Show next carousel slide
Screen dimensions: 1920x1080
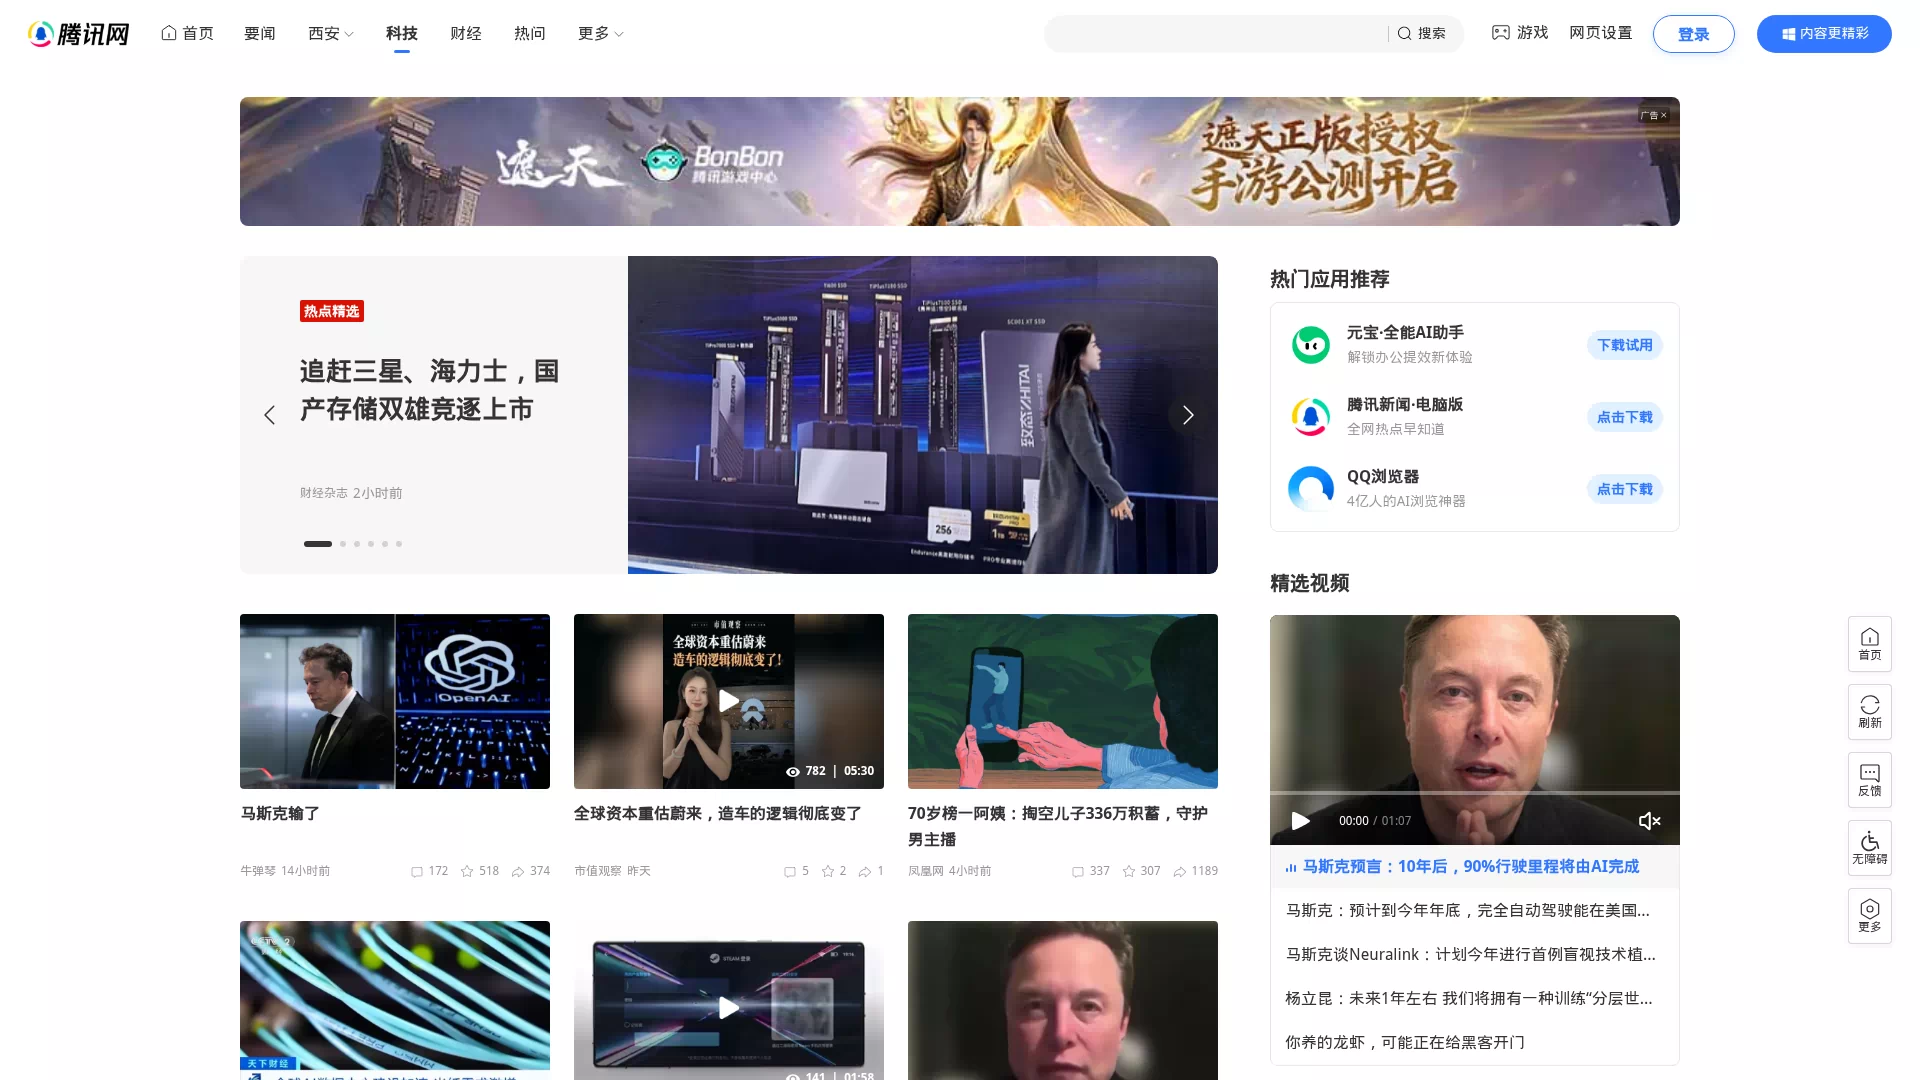(1188, 415)
